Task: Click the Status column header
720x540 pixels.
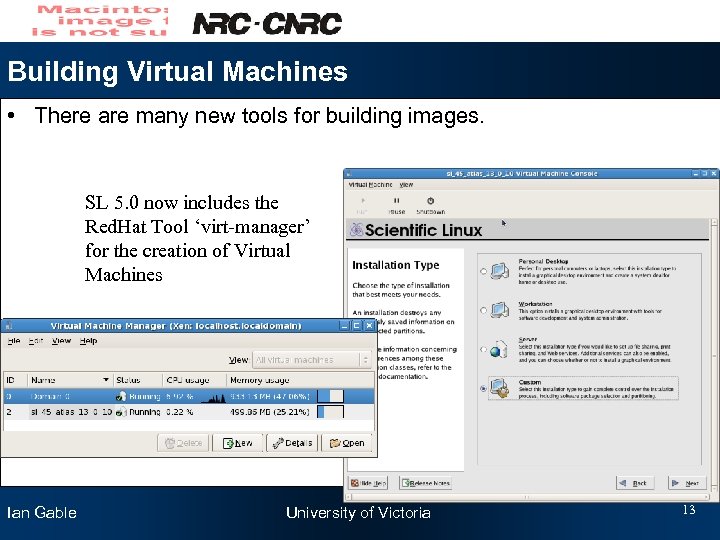Action: (x=138, y=380)
